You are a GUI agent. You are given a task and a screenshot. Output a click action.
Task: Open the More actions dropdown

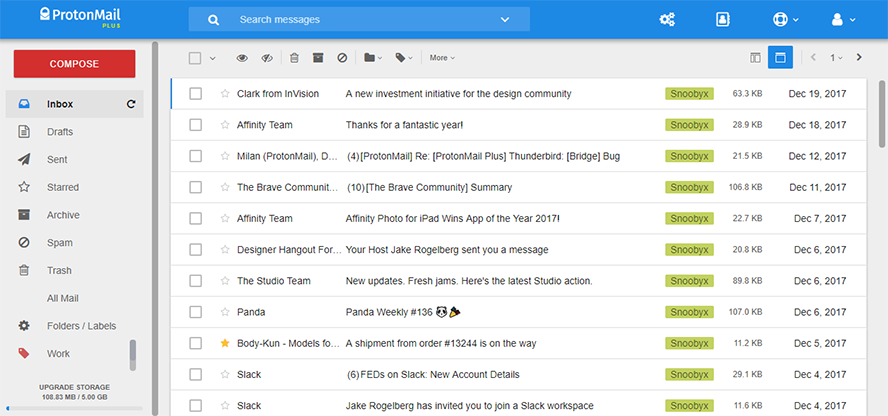(x=442, y=58)
